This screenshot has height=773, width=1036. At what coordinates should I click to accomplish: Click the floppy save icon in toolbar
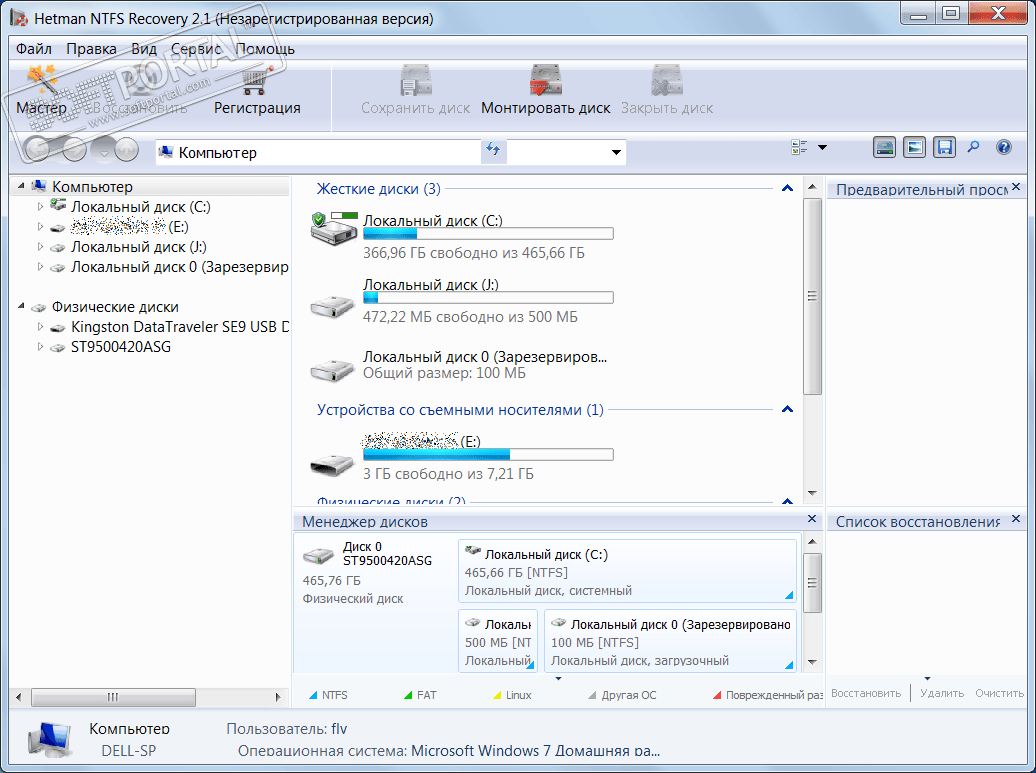coord(944,147)
